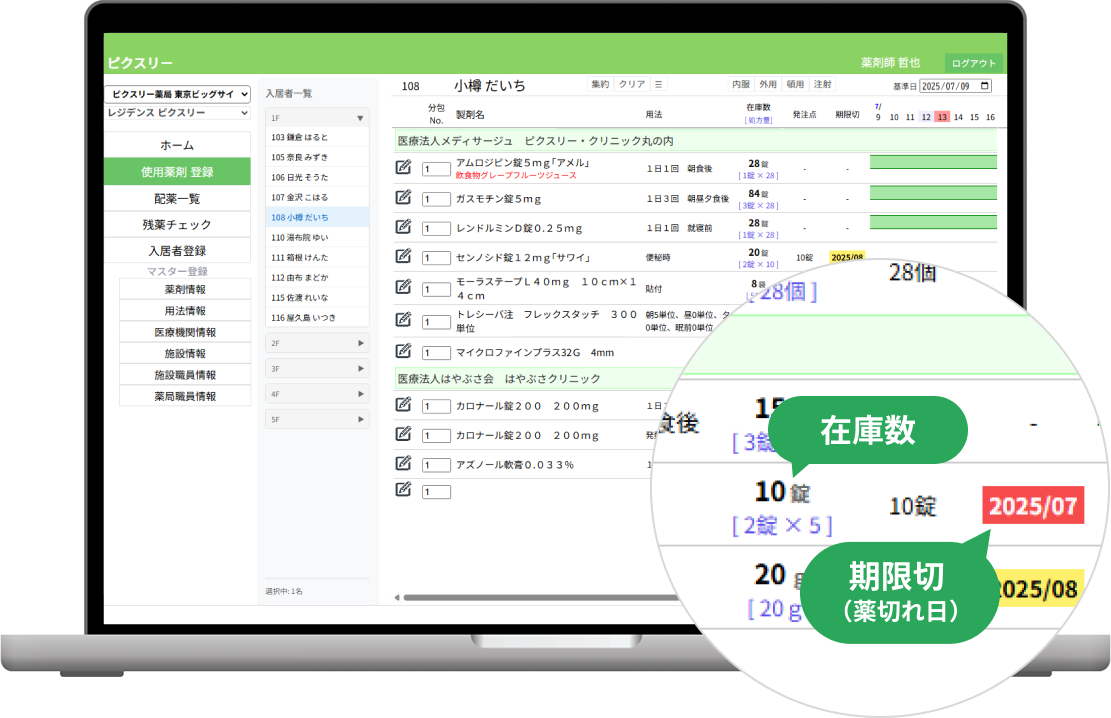Image resolution: width=1111 pixels, height=718 pixels.
Task: Open the calendar icon in the 基準日 field
Action: point(983,86)
